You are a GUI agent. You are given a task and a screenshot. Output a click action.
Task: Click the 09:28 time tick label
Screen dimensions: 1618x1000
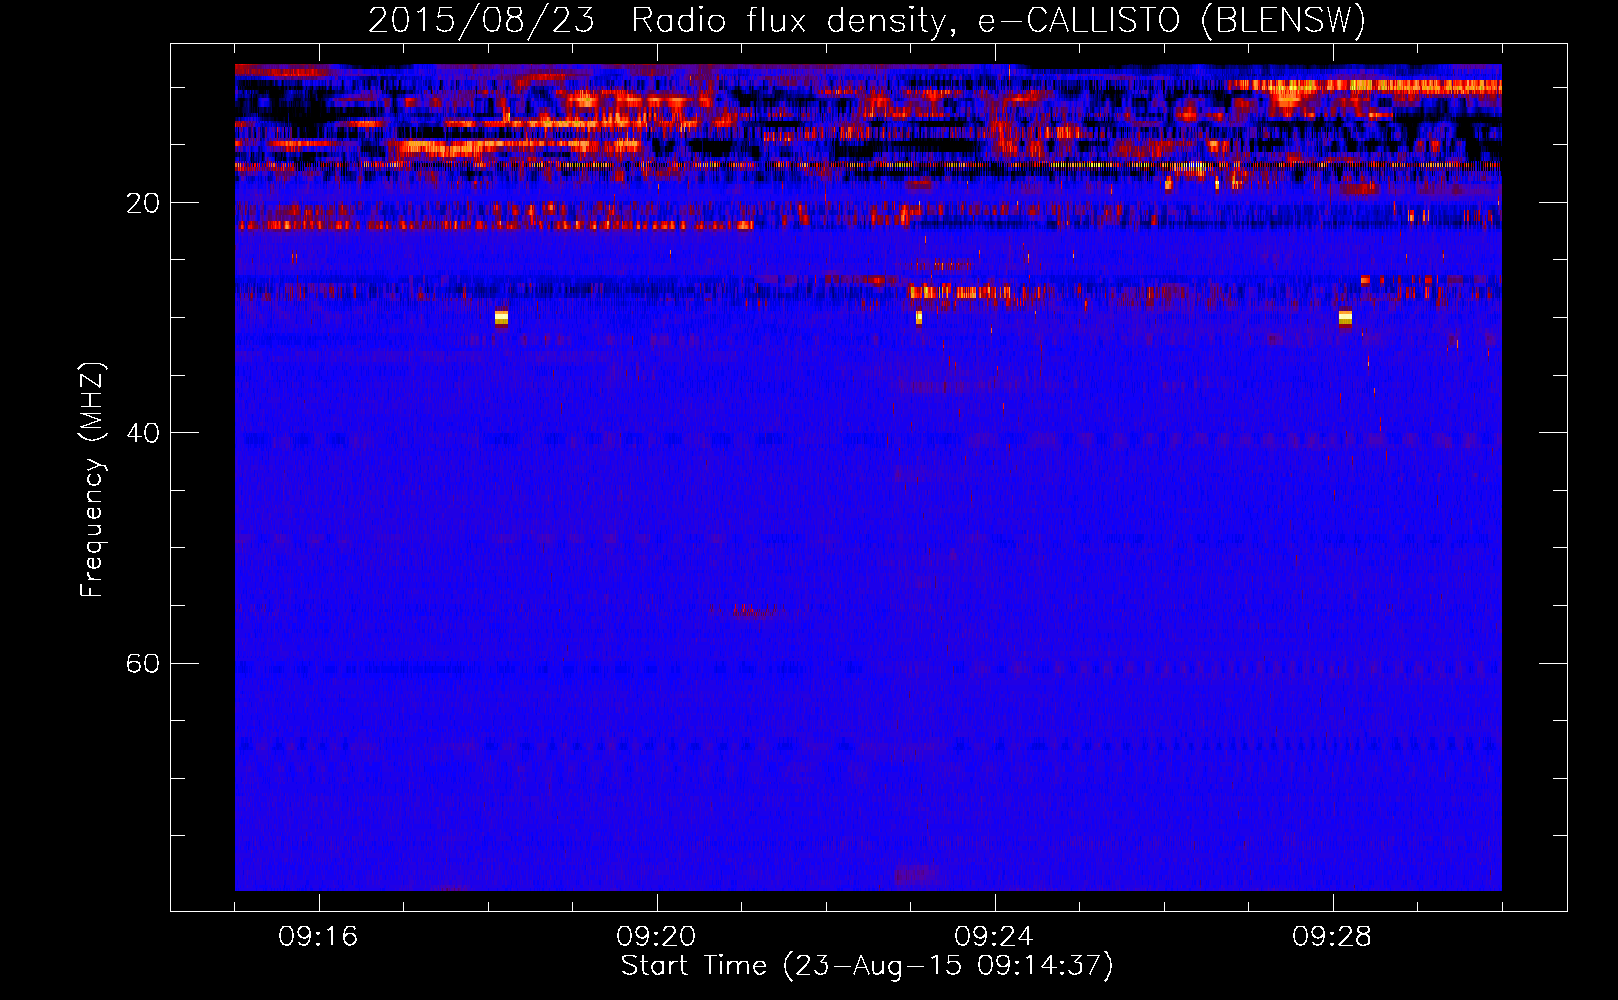click(x=1332, y=937)
